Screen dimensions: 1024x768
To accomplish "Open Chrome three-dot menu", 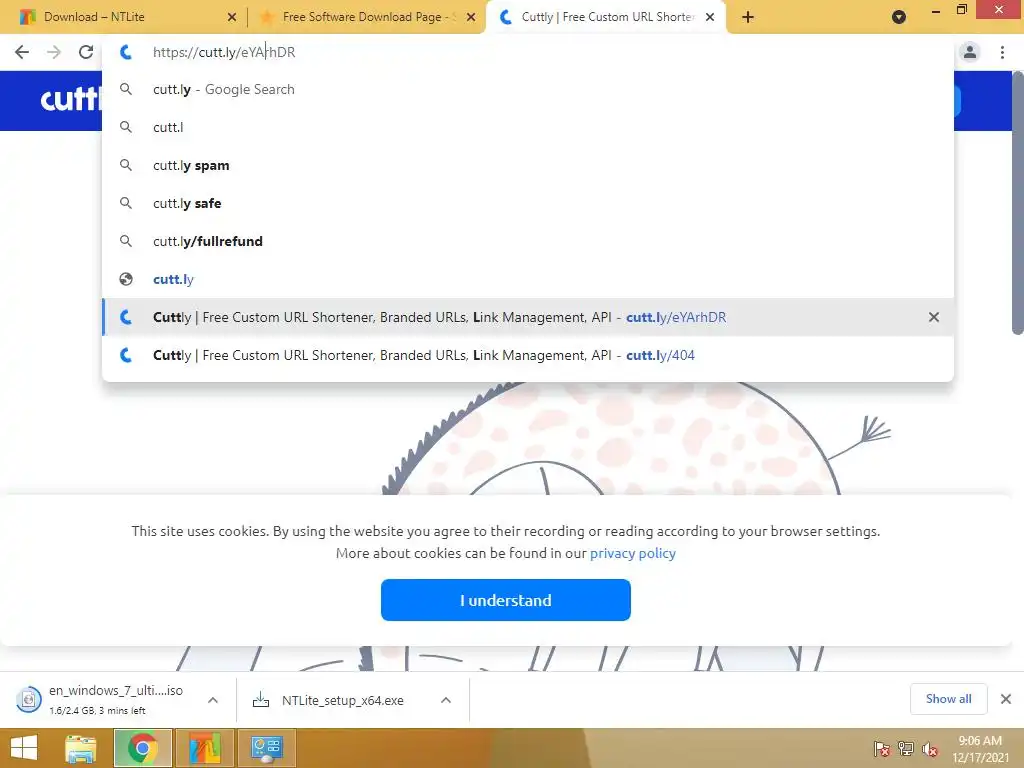I will [1002, 52].
